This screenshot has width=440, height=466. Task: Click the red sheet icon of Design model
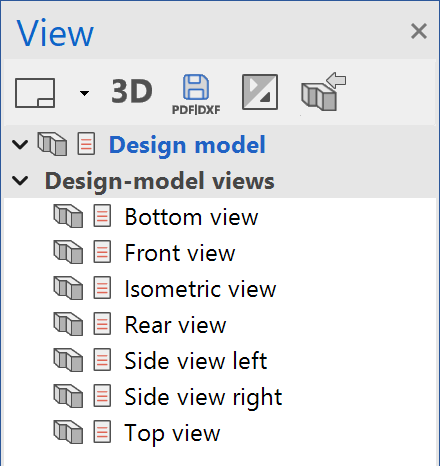click(86, 144)
